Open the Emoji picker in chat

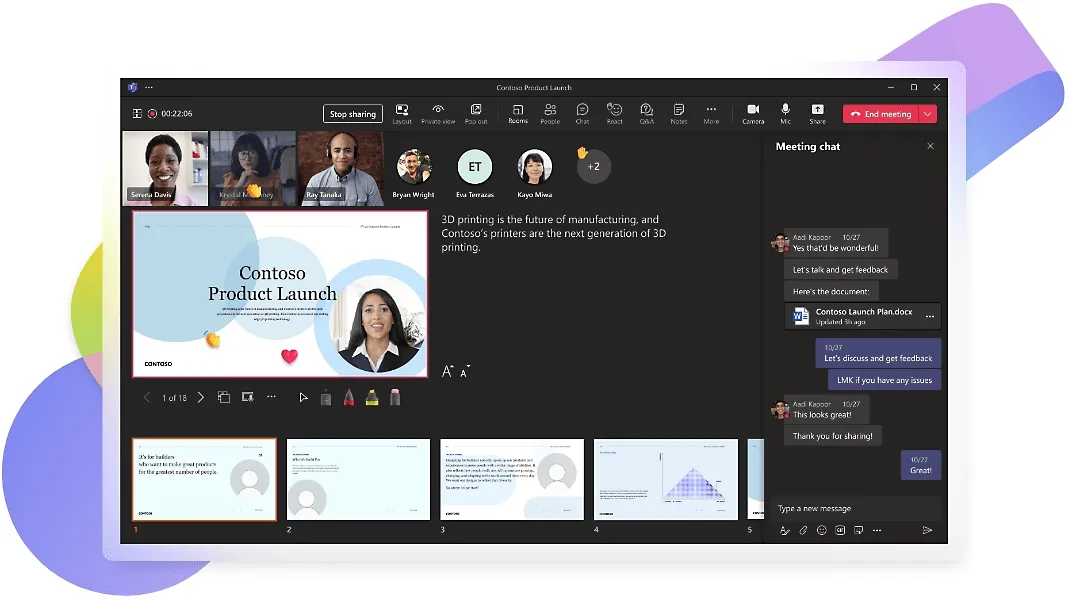[821, 531]
